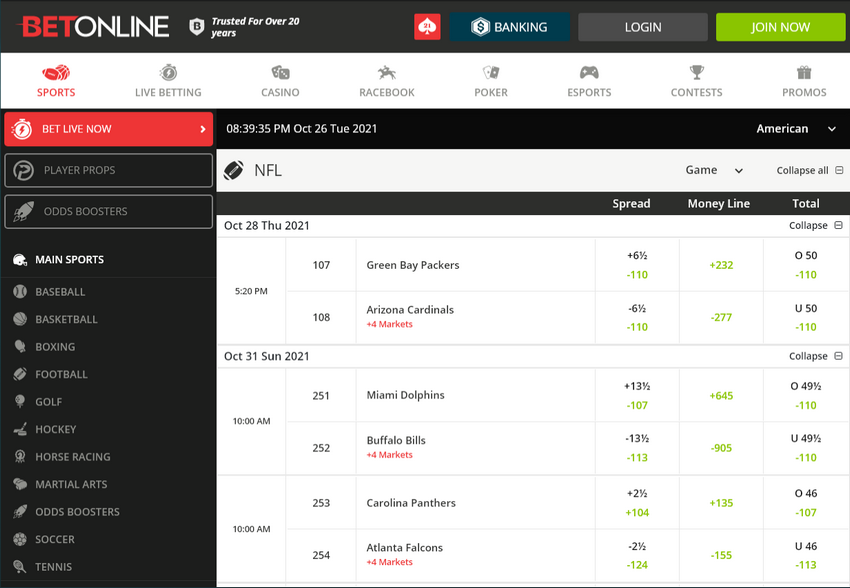
Task: Select the Sports tab icon
Action: coord(55,72)
